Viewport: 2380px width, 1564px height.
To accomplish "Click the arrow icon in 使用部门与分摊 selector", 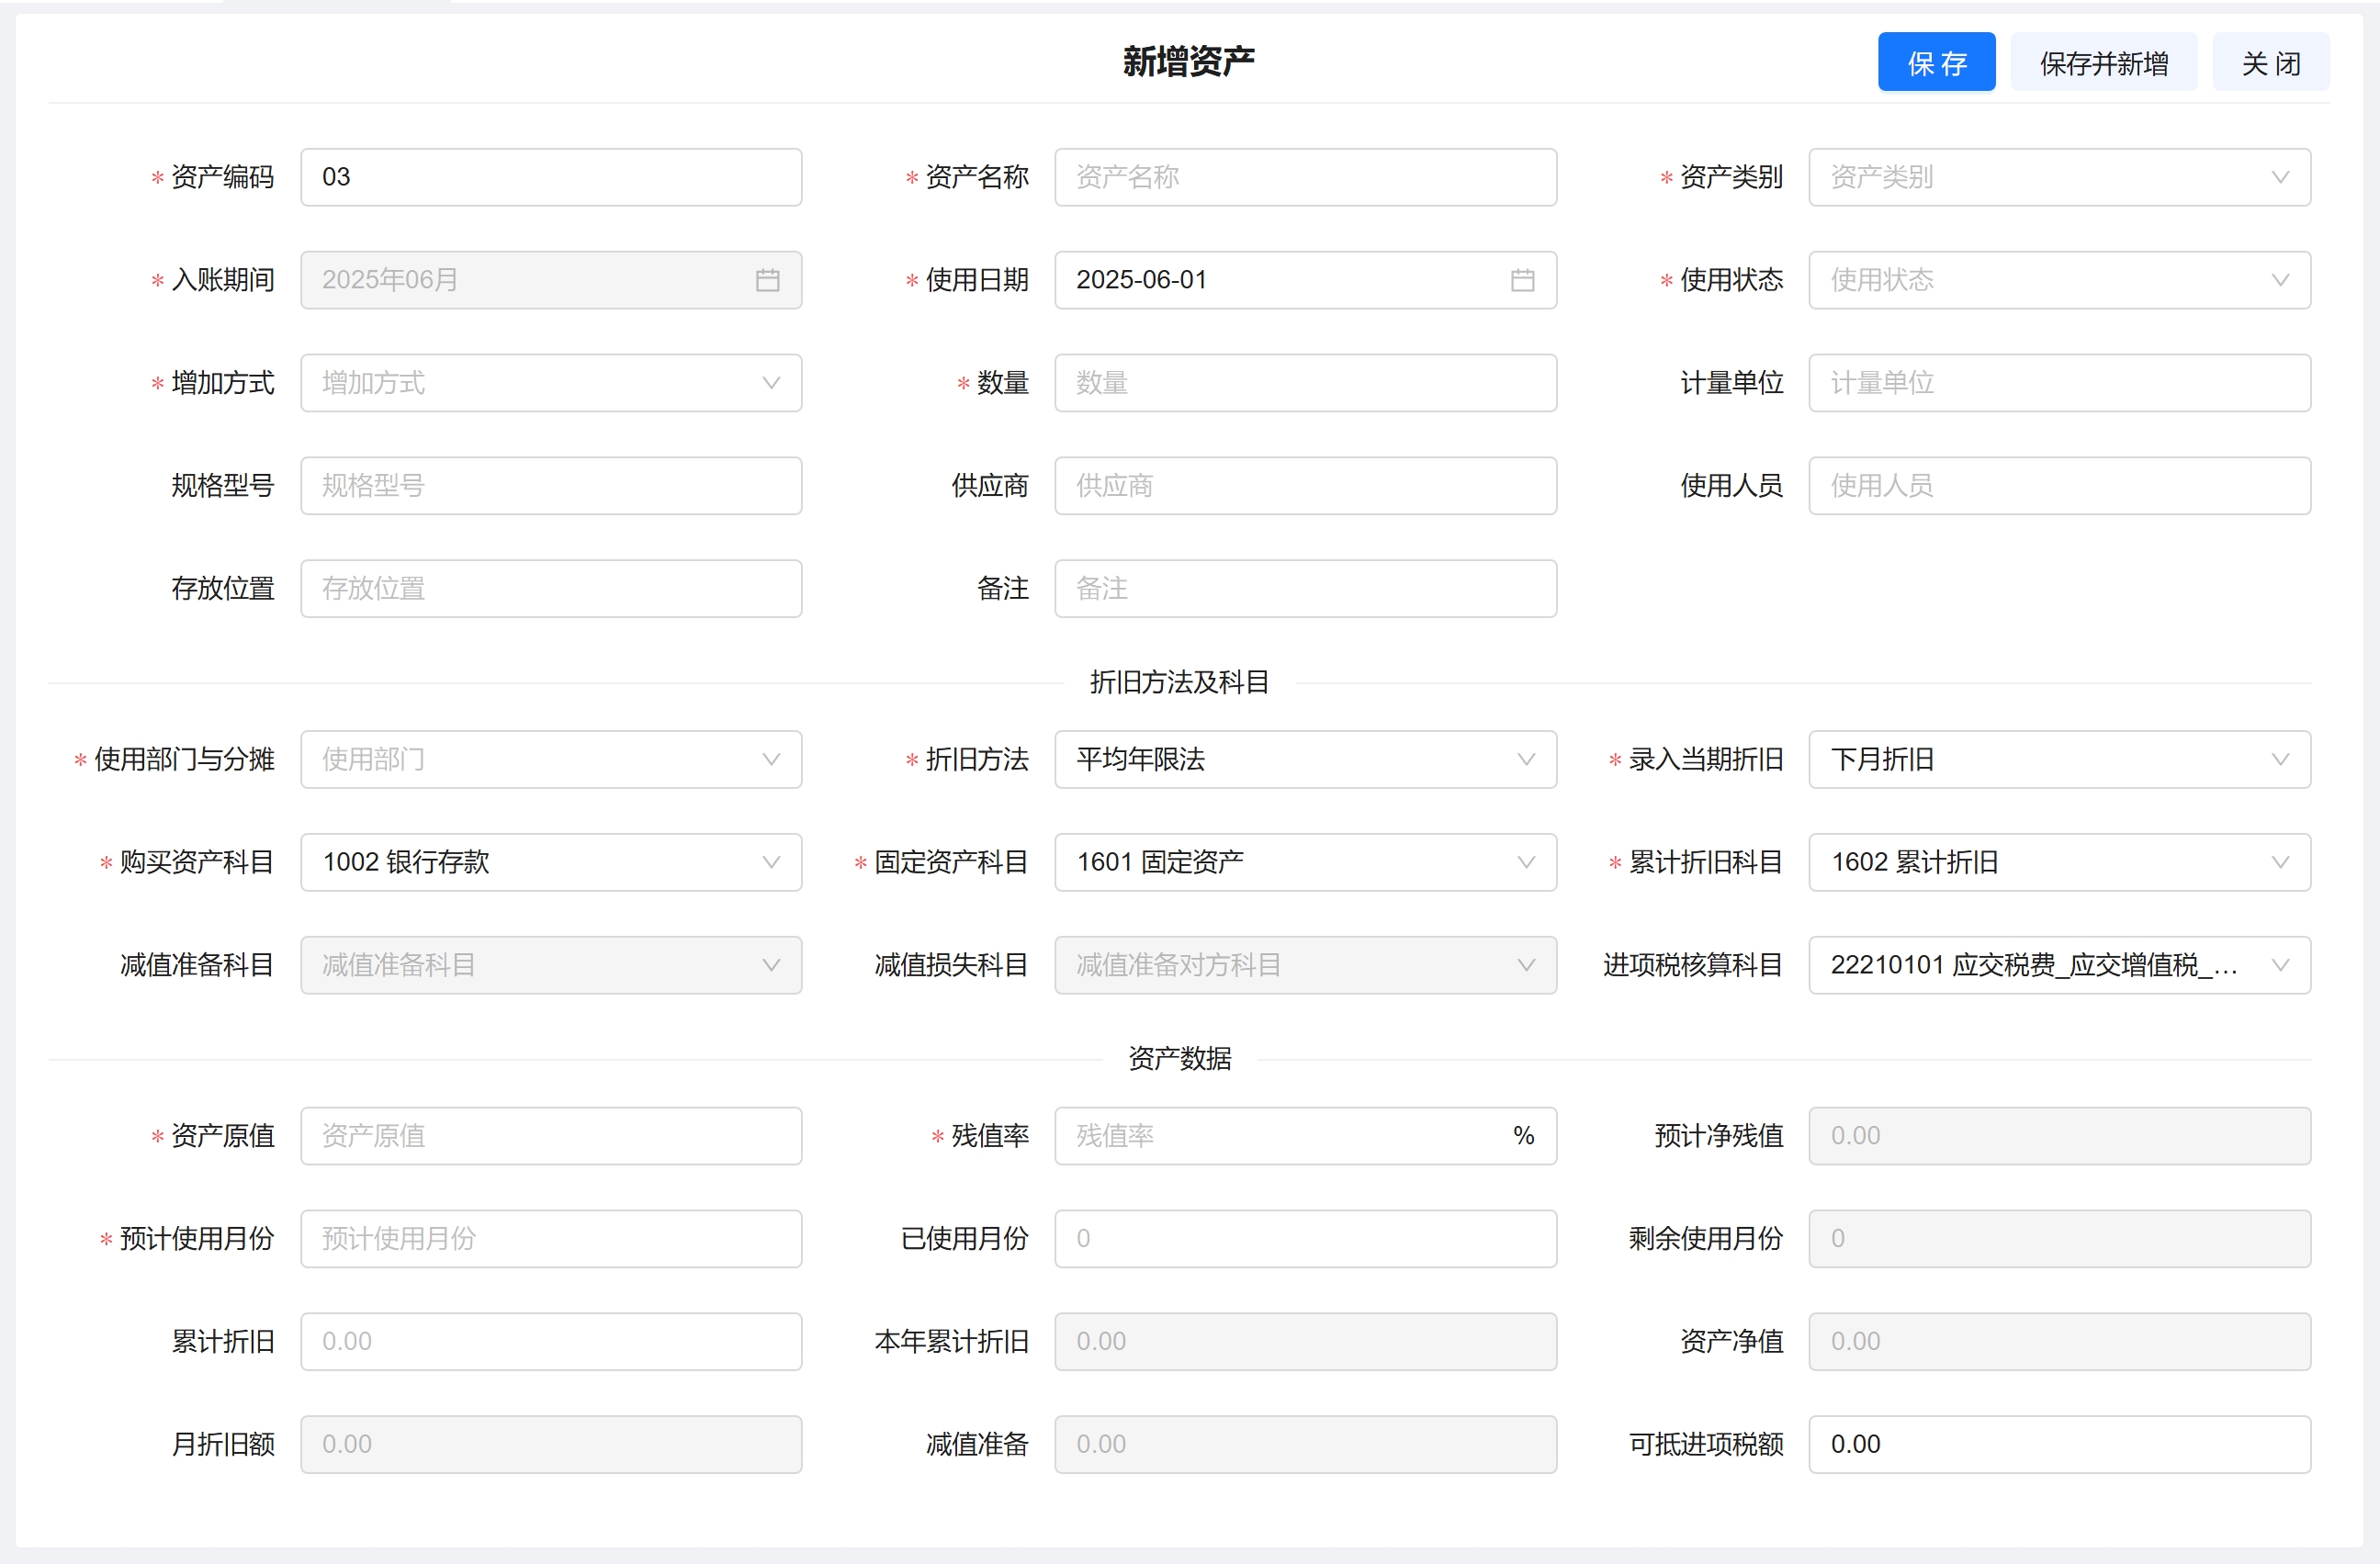I will click(770, 759).
